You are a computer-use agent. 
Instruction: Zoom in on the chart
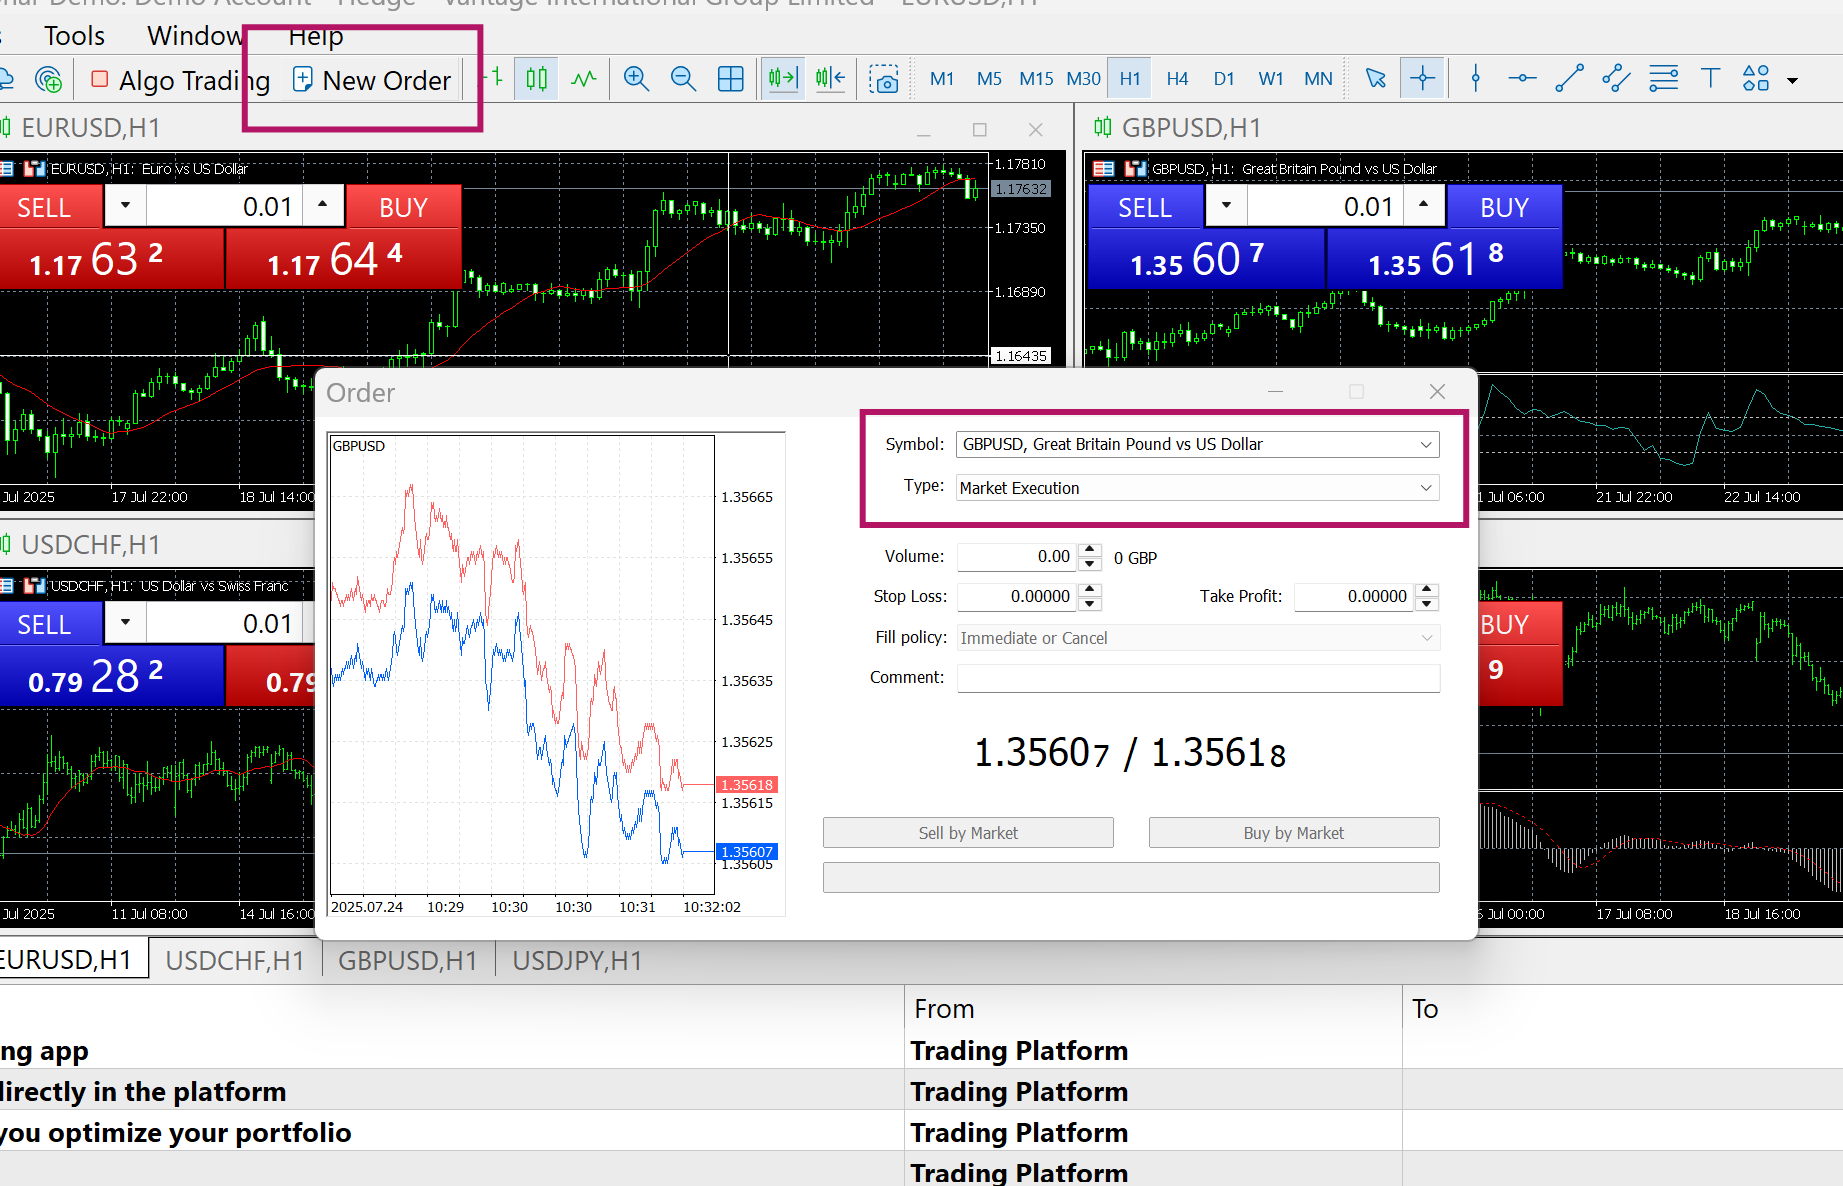pyautogui.click(x=636, y=78)
